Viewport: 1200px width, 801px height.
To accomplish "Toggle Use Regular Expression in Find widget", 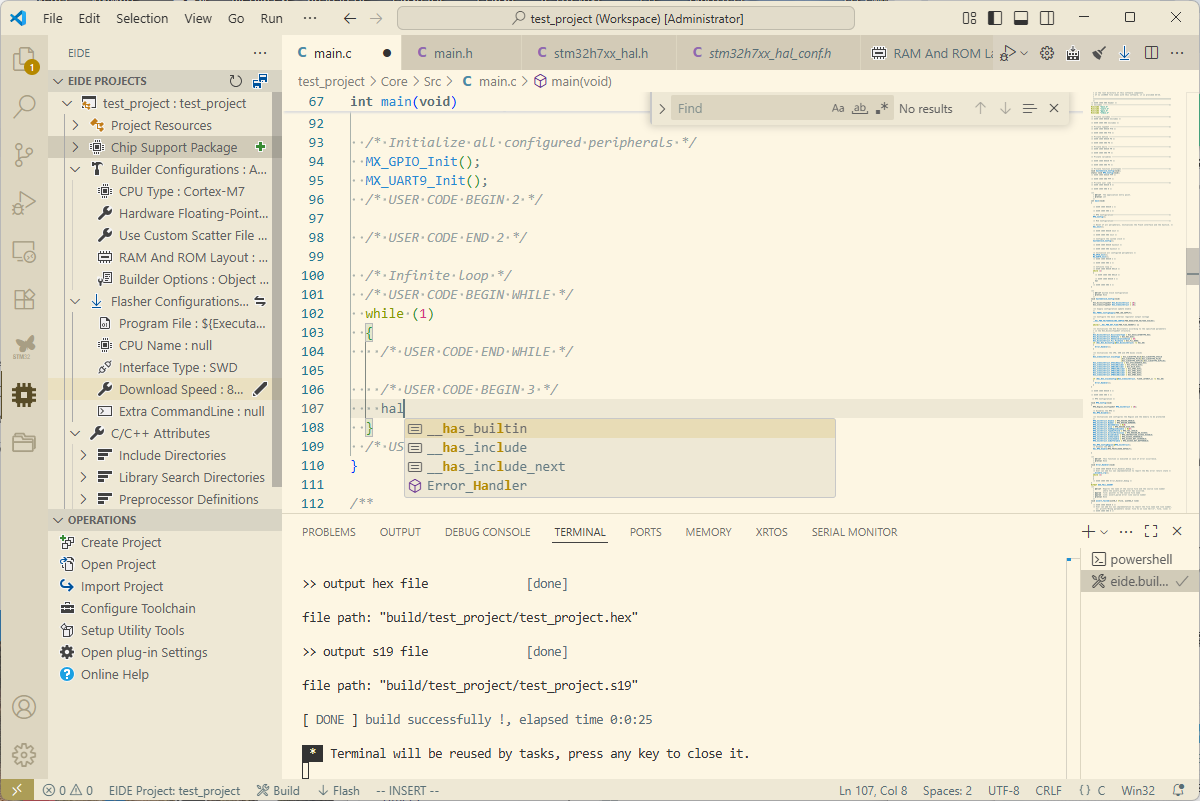I will pyautogui.click(x=882, y=108).
